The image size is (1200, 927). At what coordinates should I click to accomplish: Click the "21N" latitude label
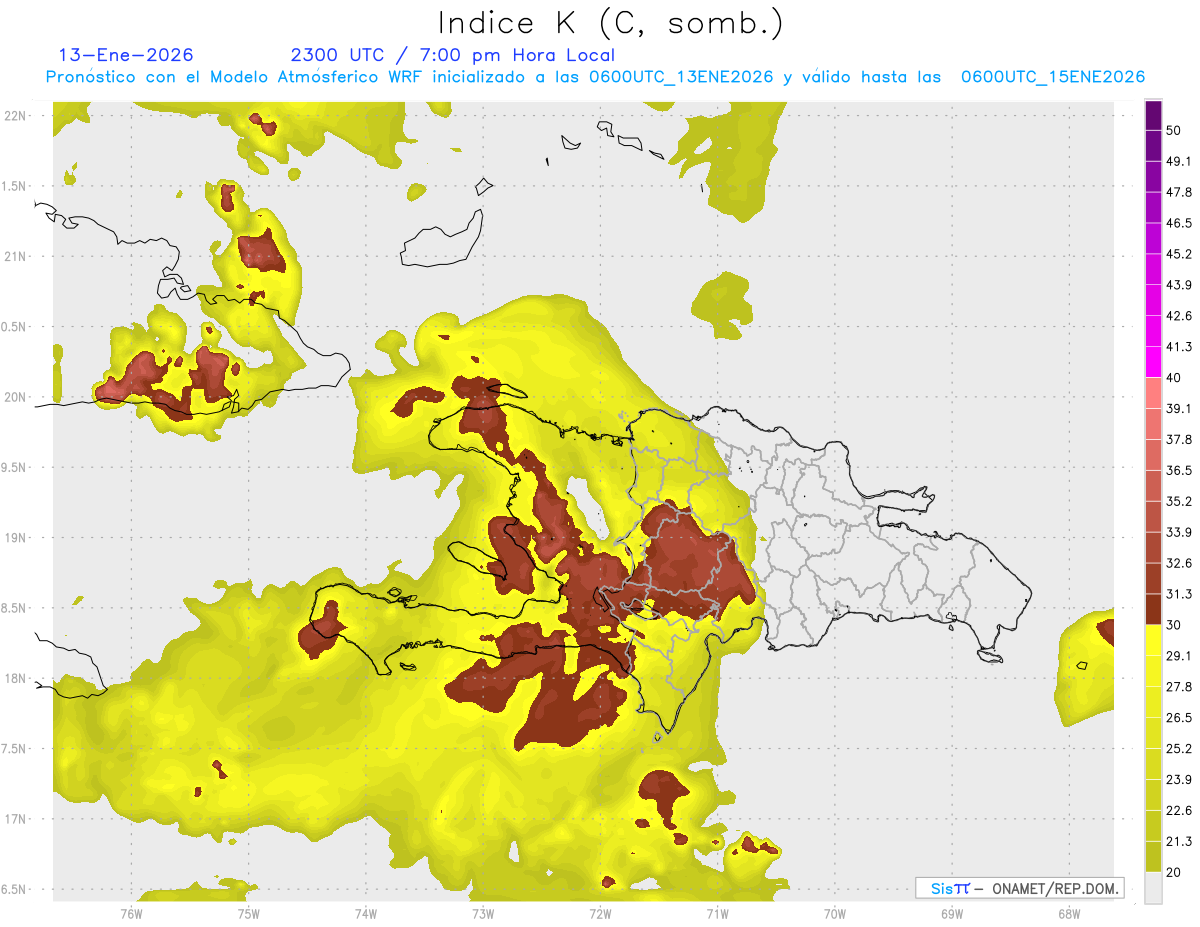pyautogui.click(x=15, y=256)
